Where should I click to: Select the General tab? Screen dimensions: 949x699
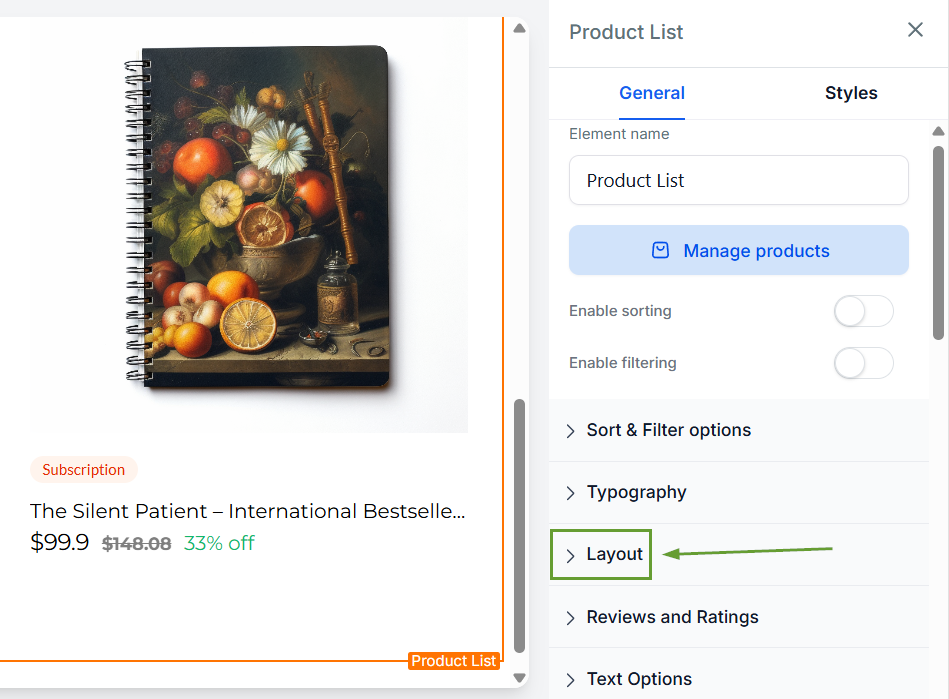(x=652, y=93)
